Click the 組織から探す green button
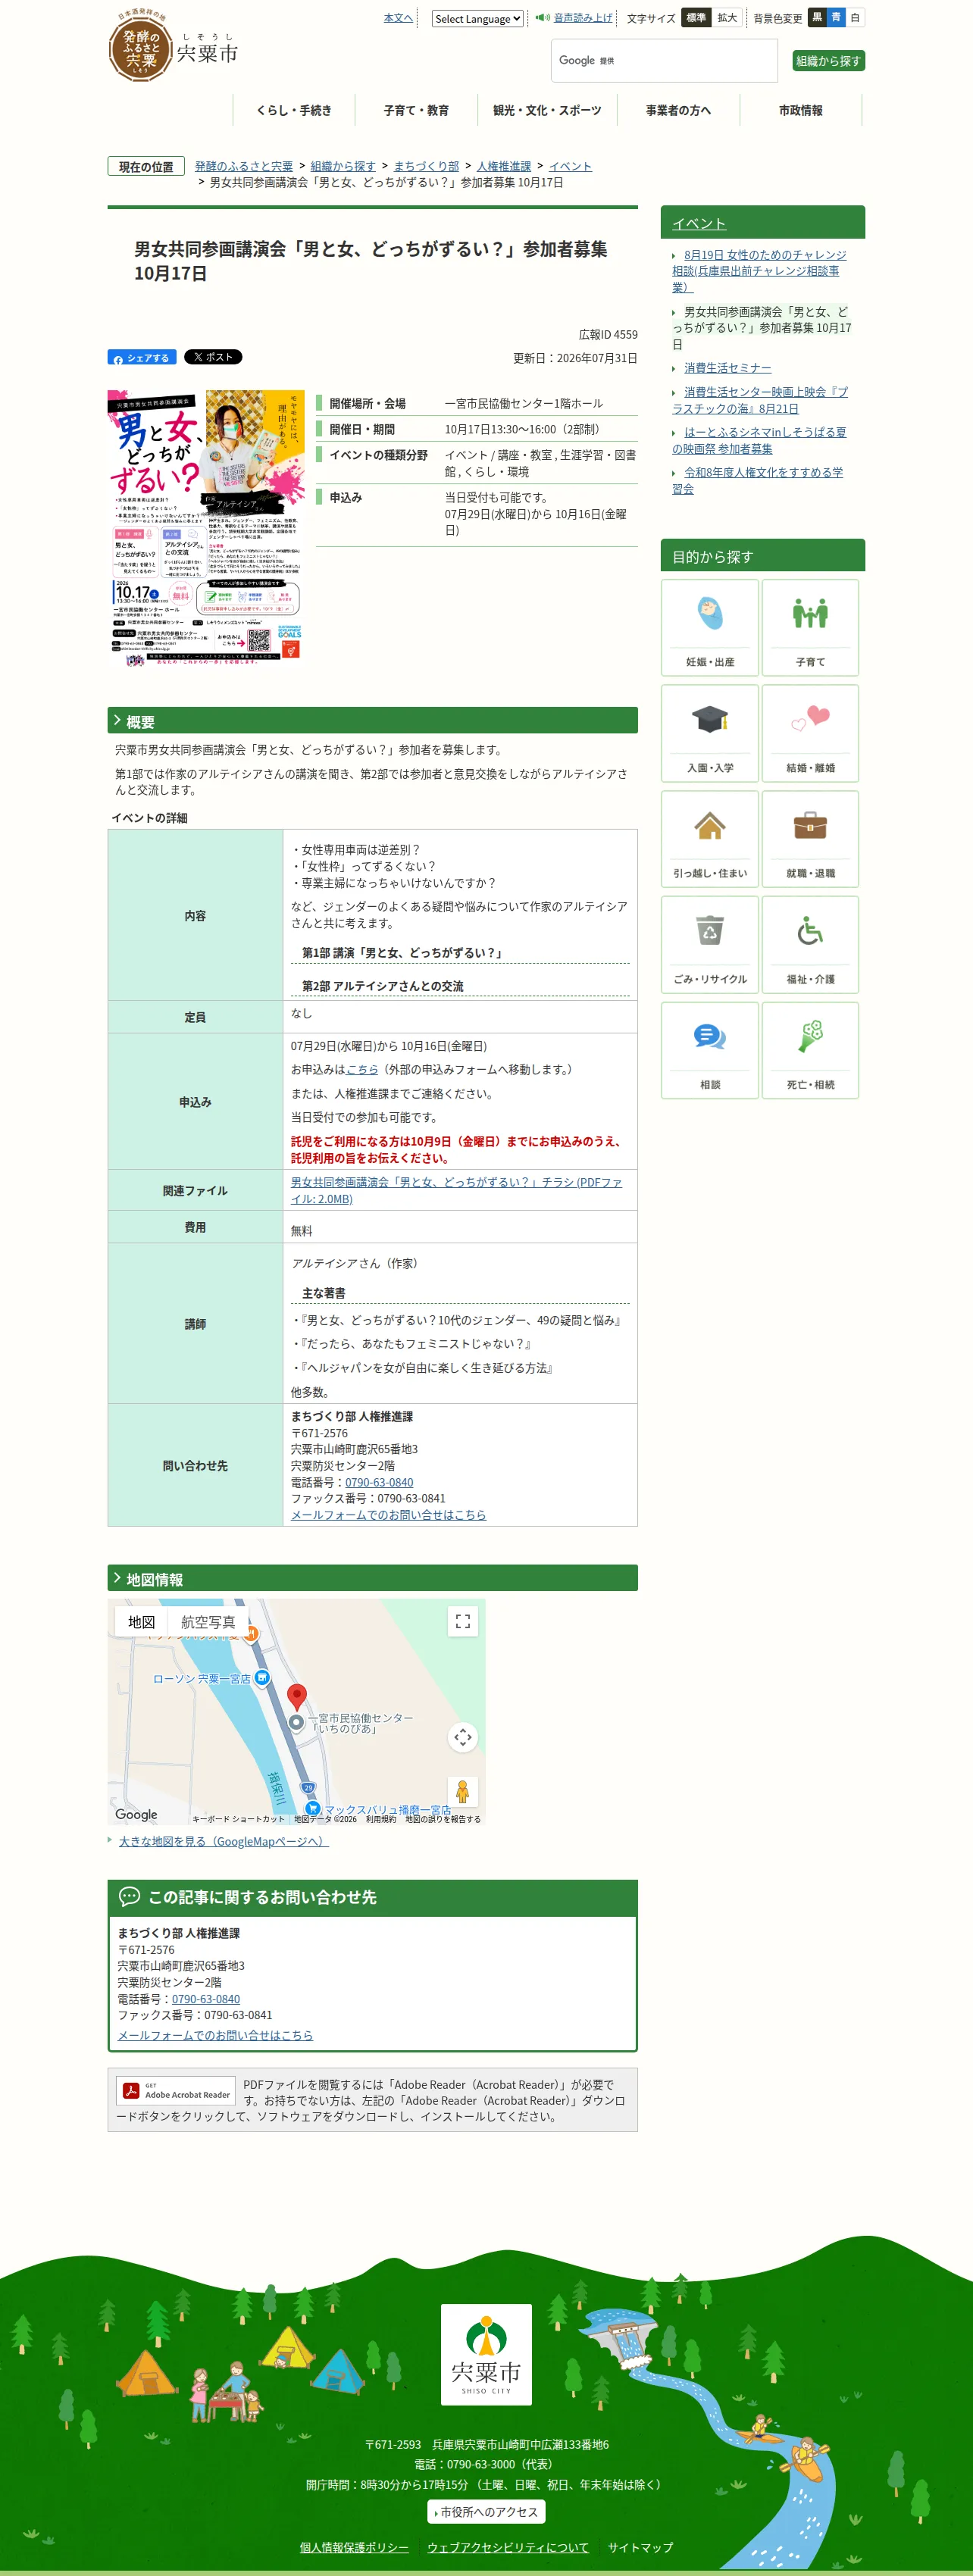 (x=828, y=61)
